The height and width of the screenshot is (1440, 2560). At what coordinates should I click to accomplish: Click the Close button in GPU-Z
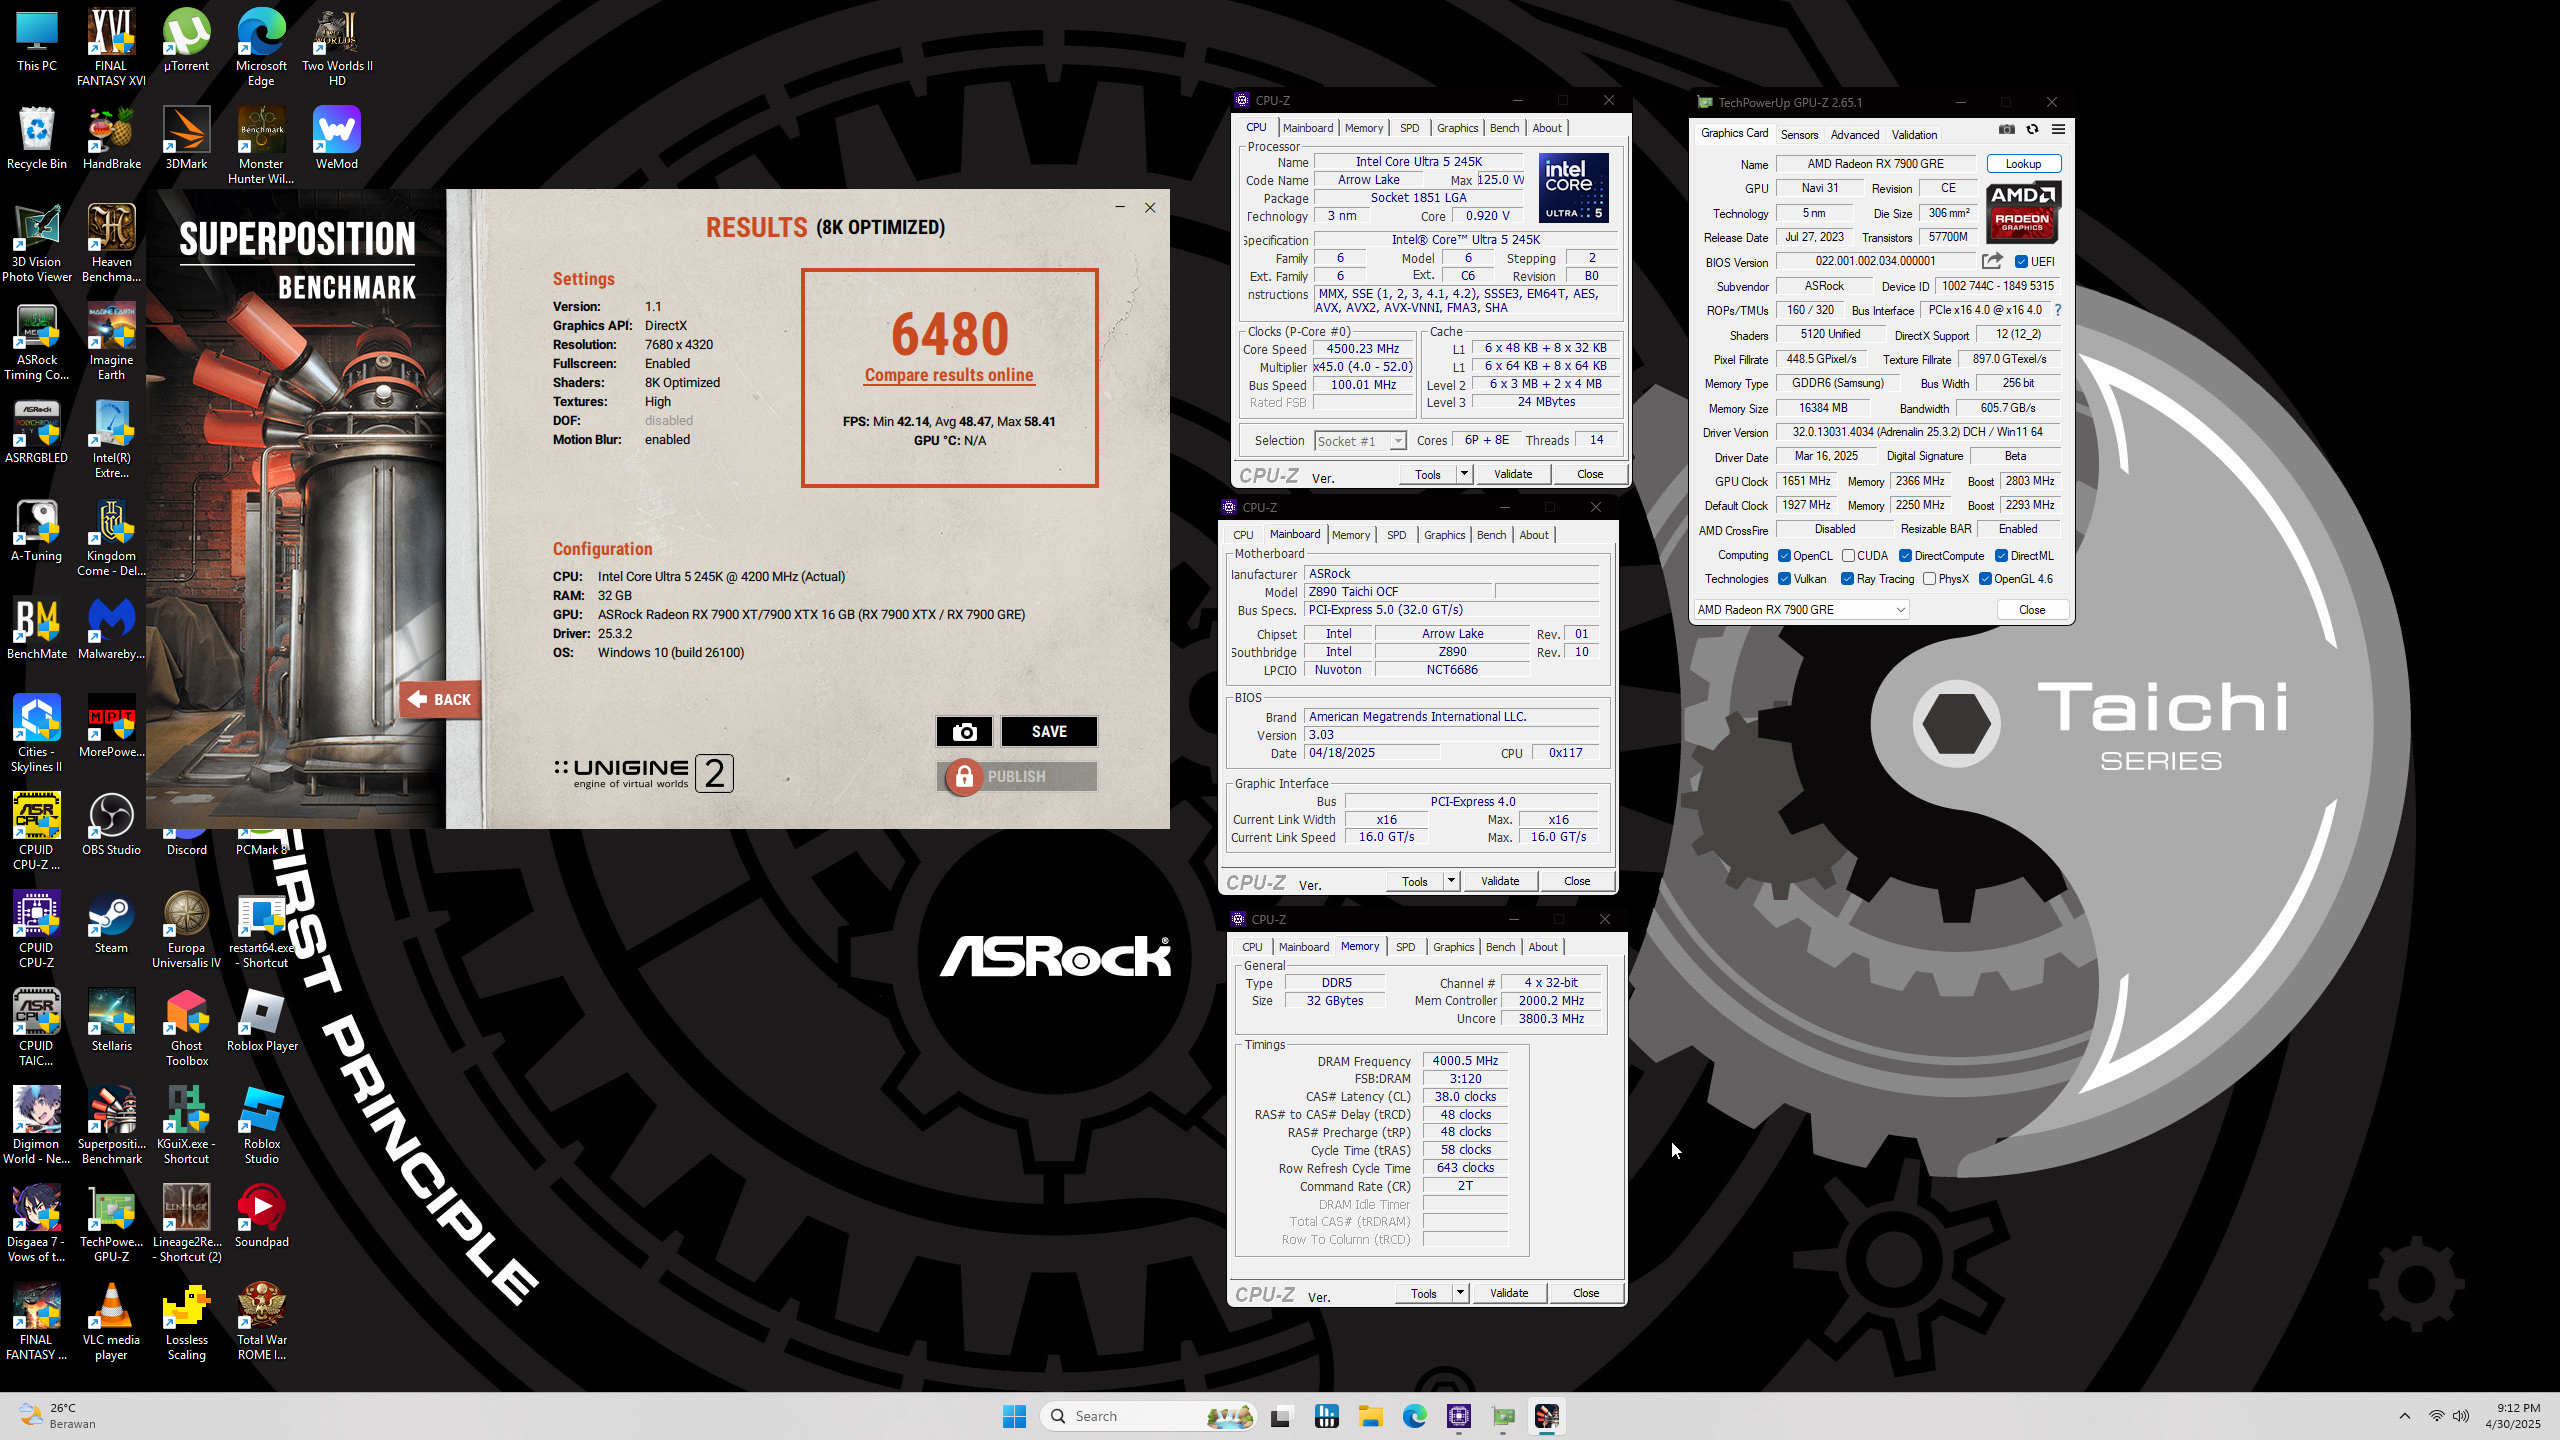[x=2032, y=610]
